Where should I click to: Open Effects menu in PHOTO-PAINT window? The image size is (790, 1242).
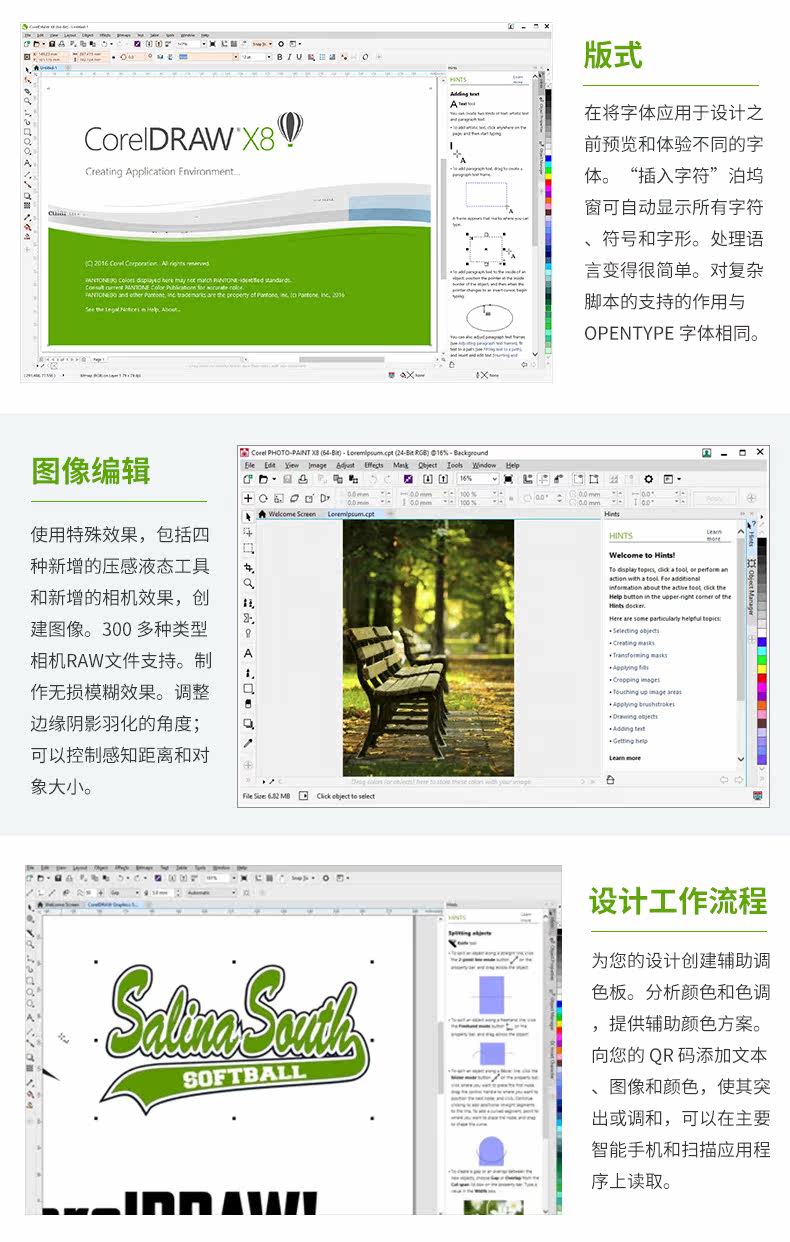pos(374,465)
